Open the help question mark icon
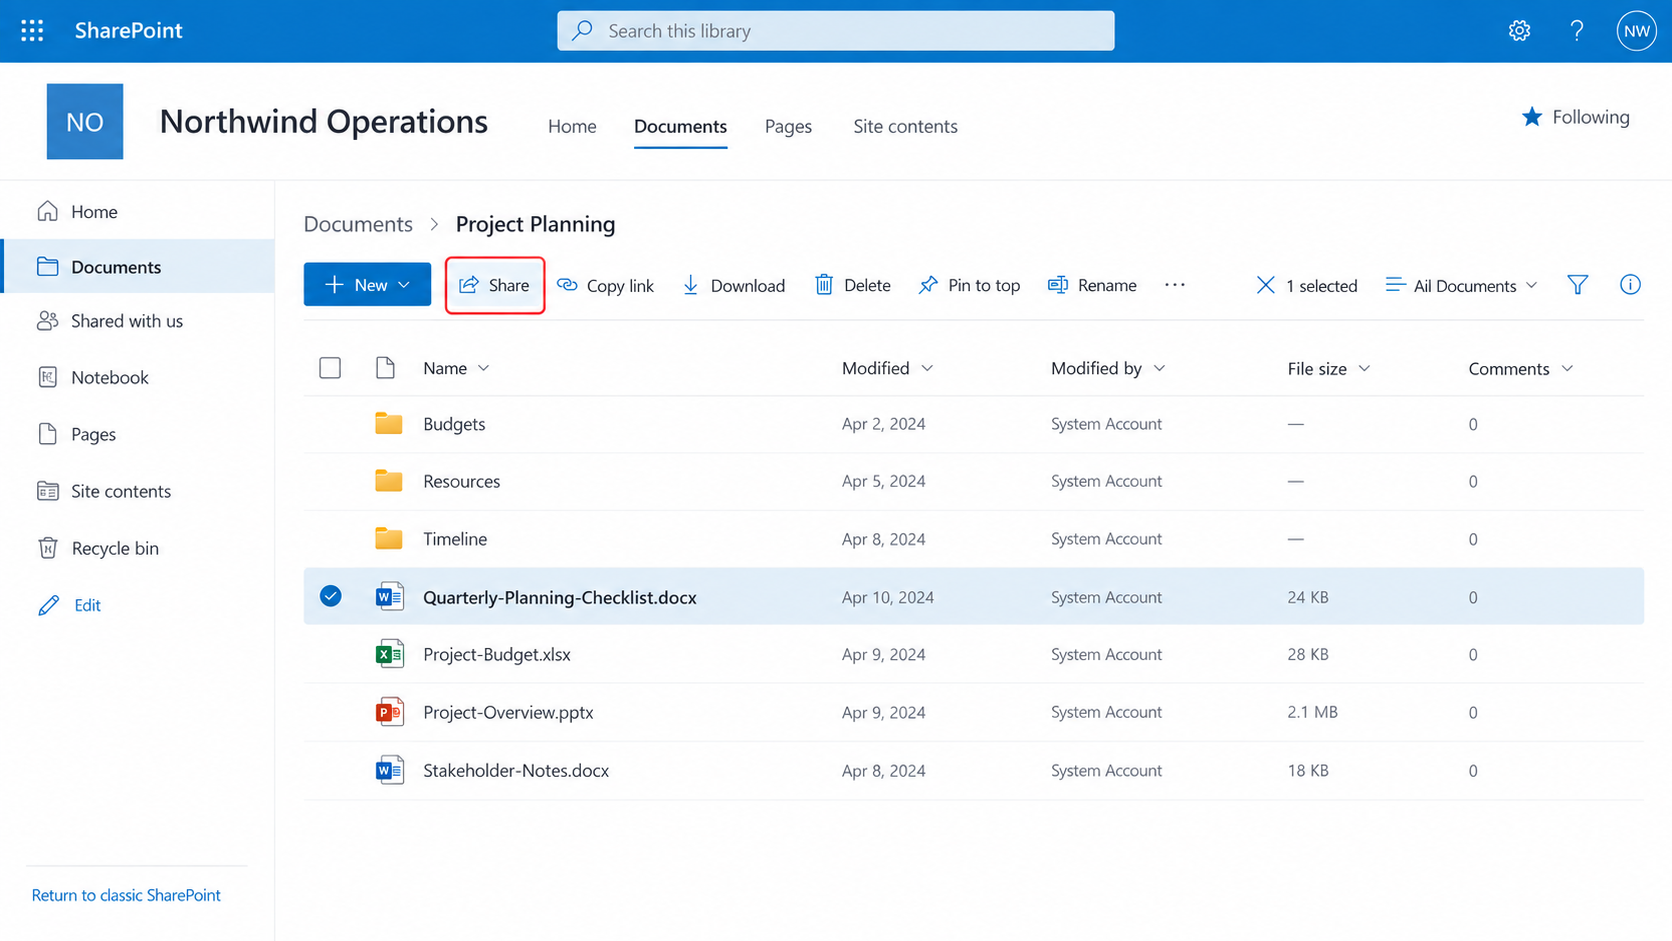1672x941 pixels. 1577,31
